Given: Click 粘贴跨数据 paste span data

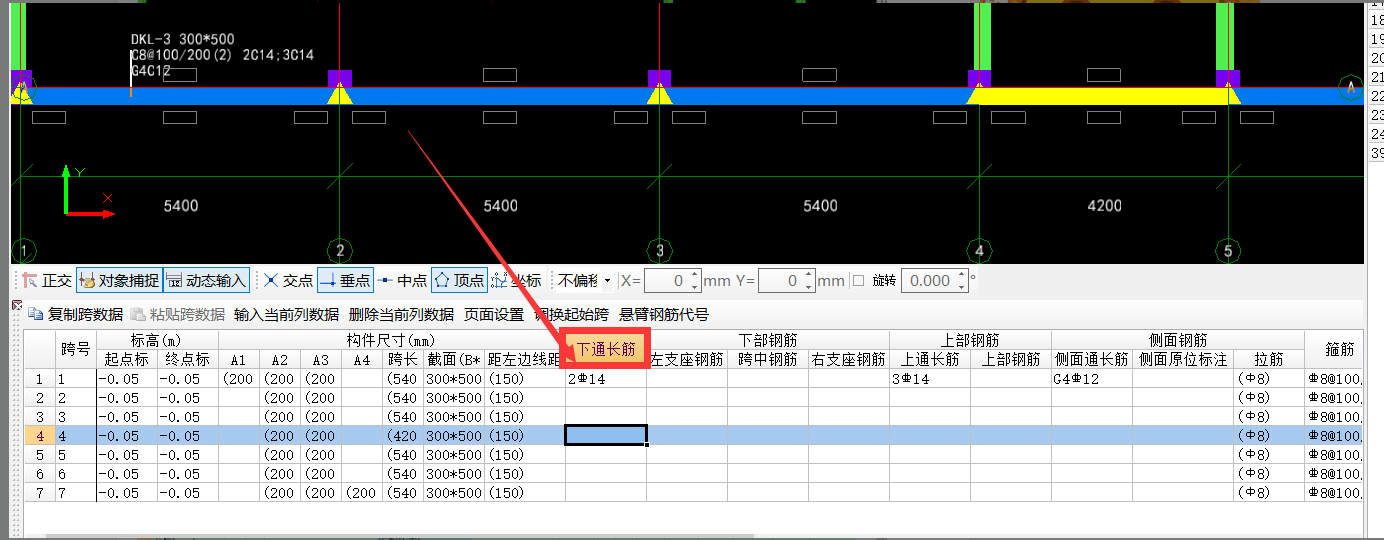Looking at the screenshot, I should pos(177,314).
